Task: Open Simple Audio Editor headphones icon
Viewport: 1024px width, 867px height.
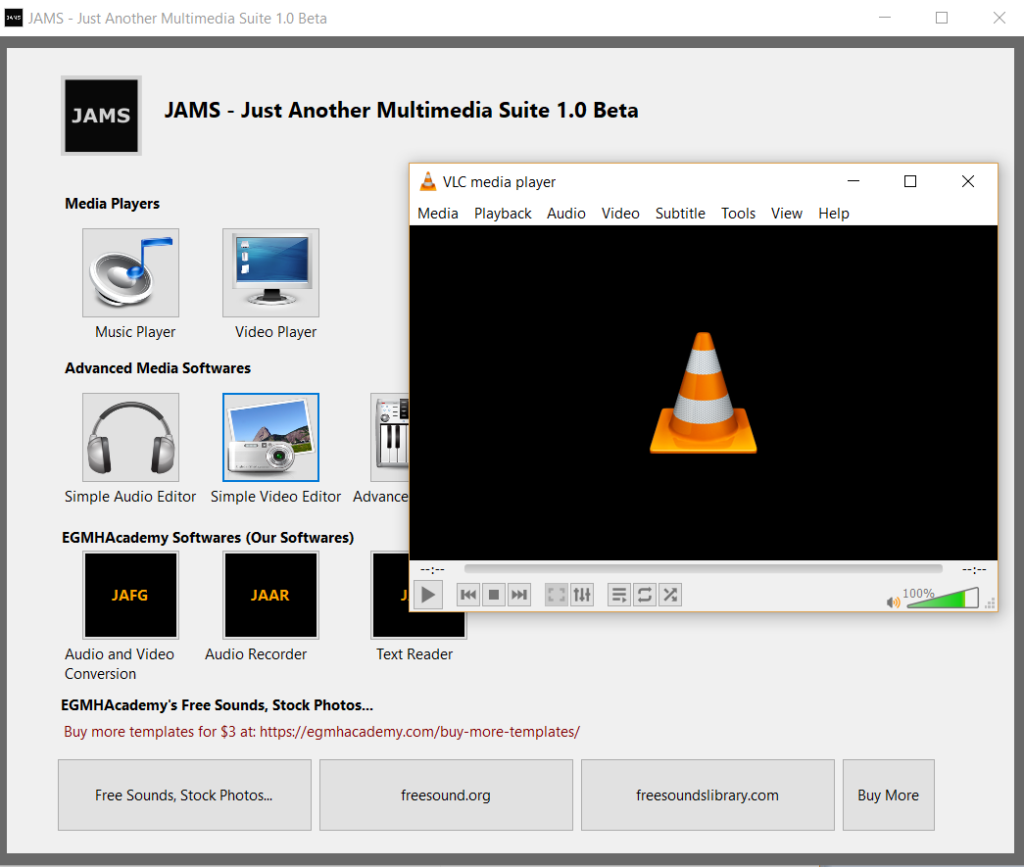Action: pyautogui.click(x=131, y=437)
